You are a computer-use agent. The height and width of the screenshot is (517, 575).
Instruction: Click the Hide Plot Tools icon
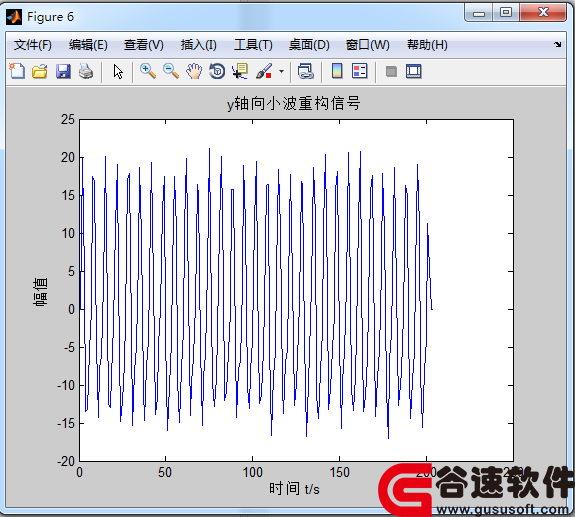391,71
